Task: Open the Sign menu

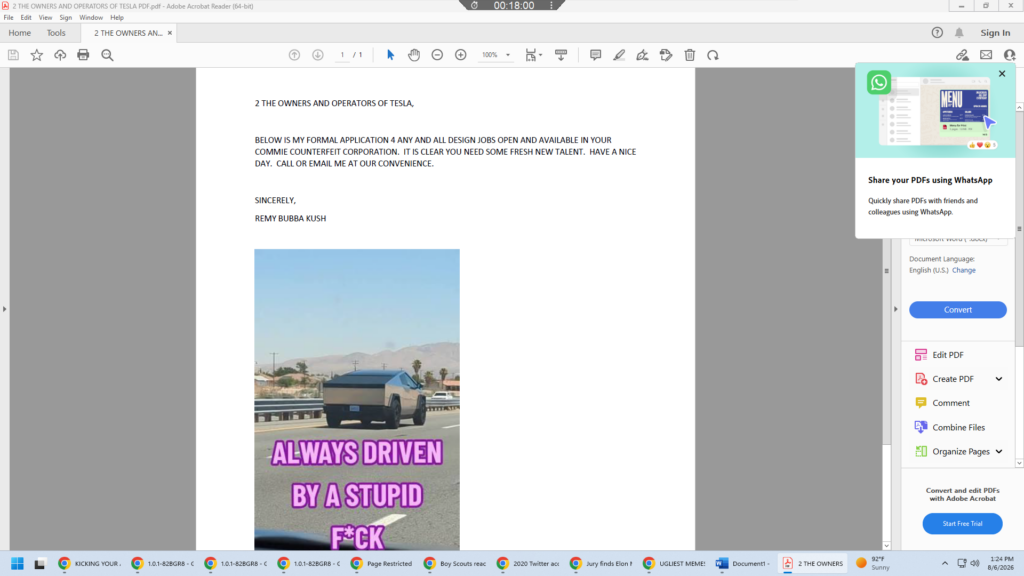Action: pyautogui.click(x=66, y=18)
